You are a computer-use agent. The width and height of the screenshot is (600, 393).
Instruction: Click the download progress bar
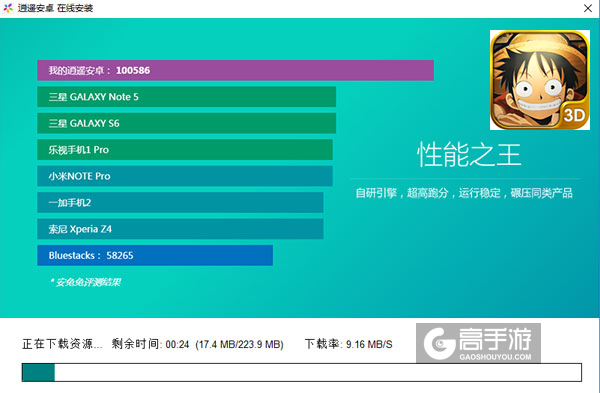click(x=302, y=372)
